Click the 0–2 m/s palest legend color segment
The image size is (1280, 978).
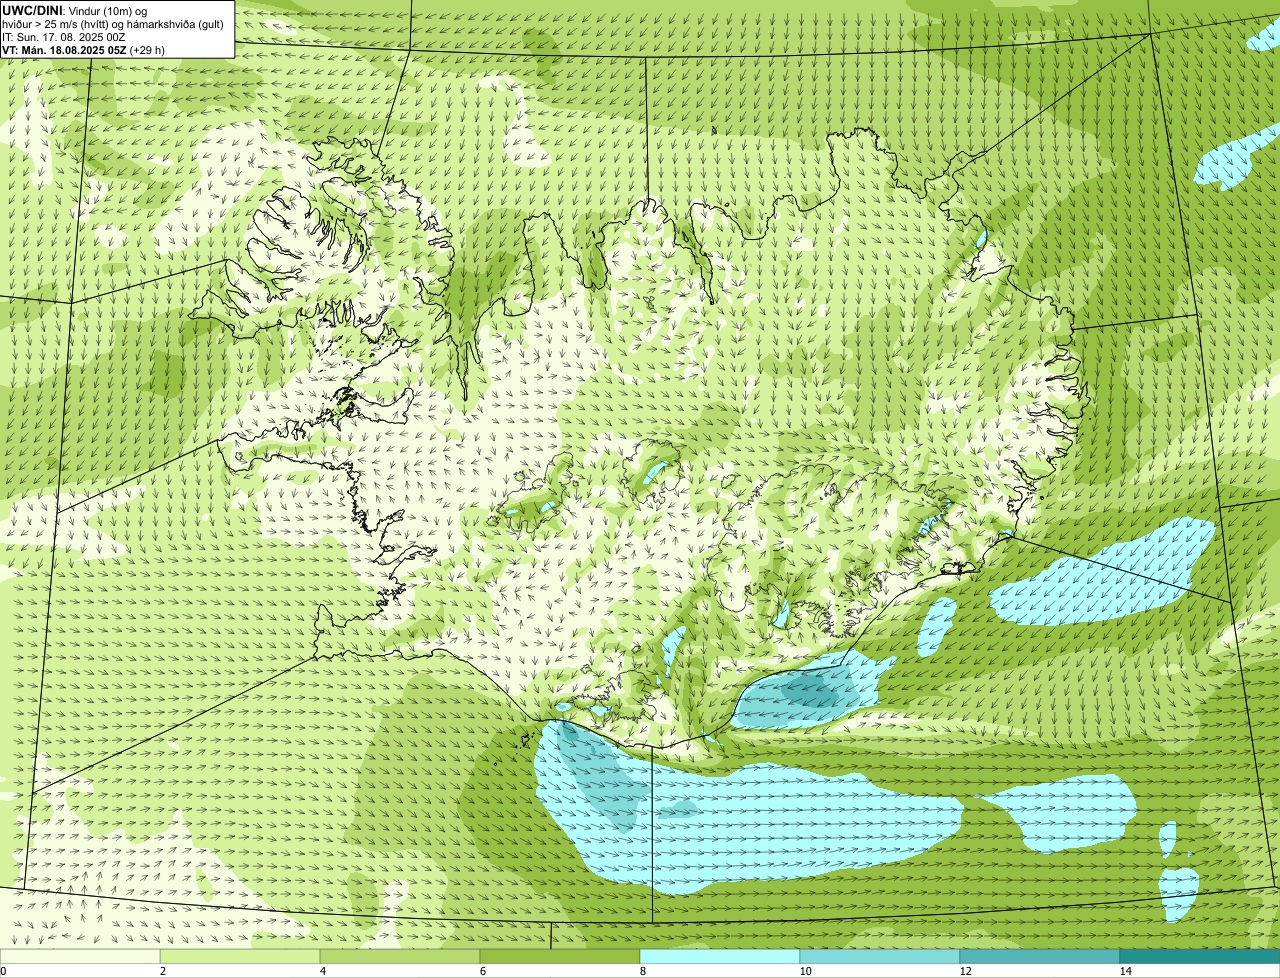[x=80, y=956]
